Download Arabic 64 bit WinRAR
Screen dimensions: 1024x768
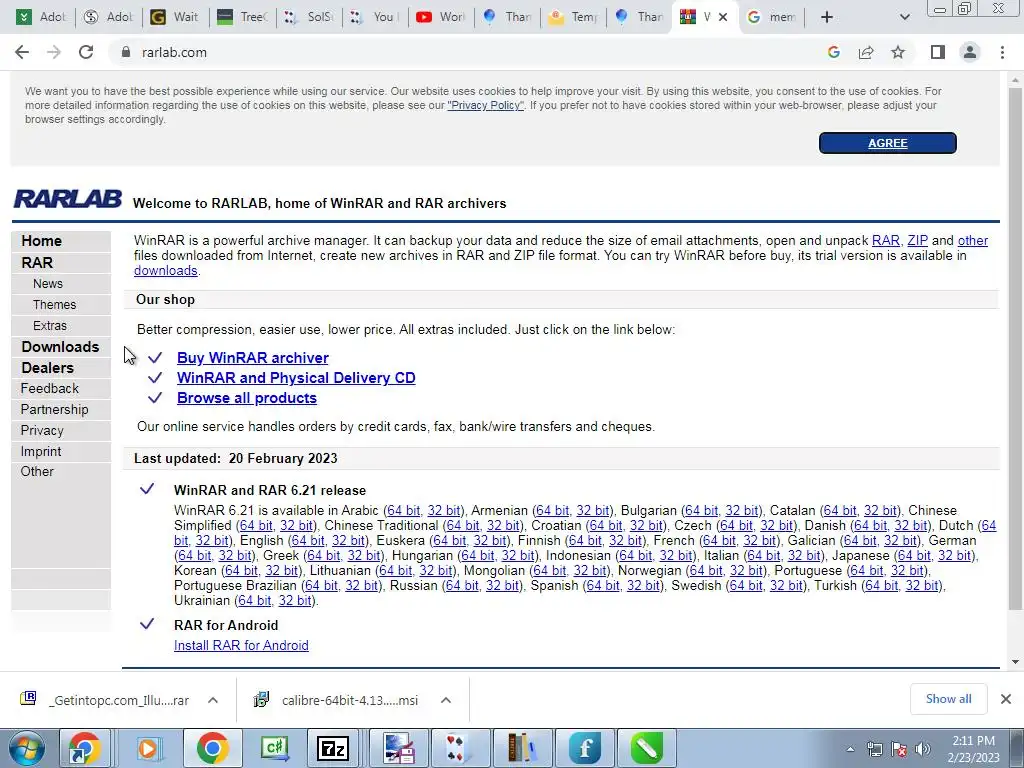[x=404, y=511]
